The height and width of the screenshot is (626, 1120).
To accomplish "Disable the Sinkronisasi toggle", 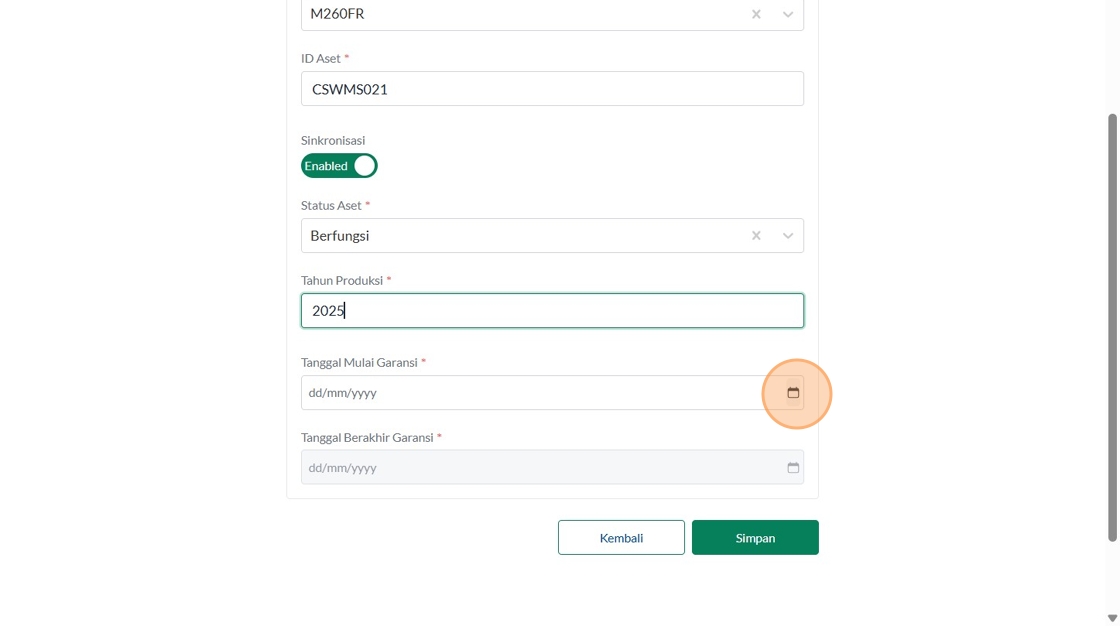I will pyautogui.click(x=339, y=166).
